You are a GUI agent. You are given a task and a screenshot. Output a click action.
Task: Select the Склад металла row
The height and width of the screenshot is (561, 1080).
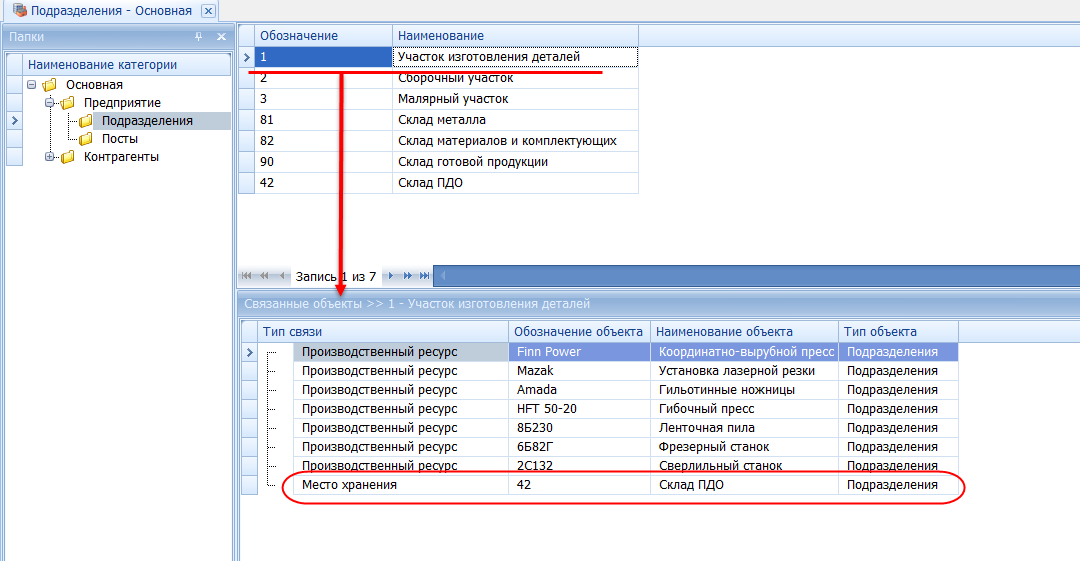441,120
